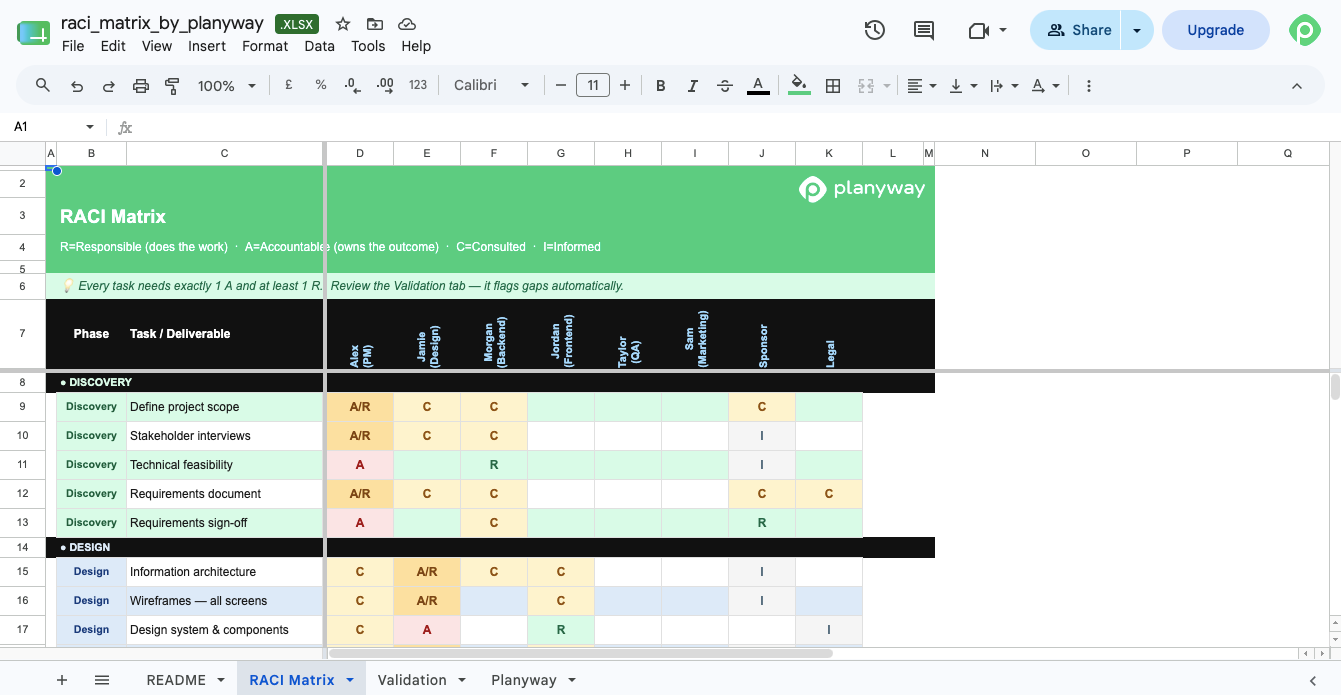
Task: Select column D header
Action: pyautogui.click(x=360, y=153)
